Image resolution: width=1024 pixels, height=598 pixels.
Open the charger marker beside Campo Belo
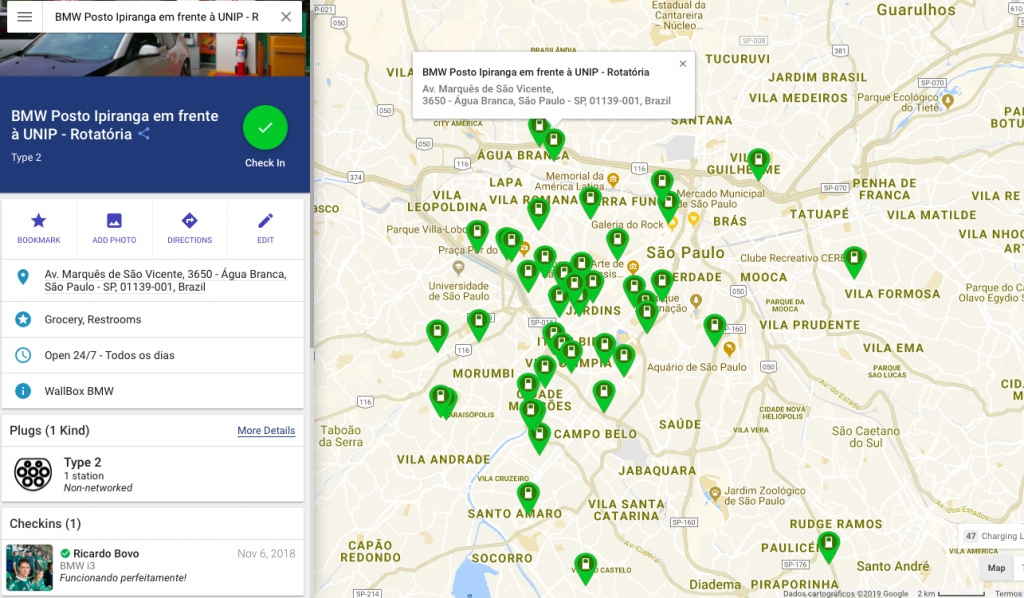coord(539,438)
